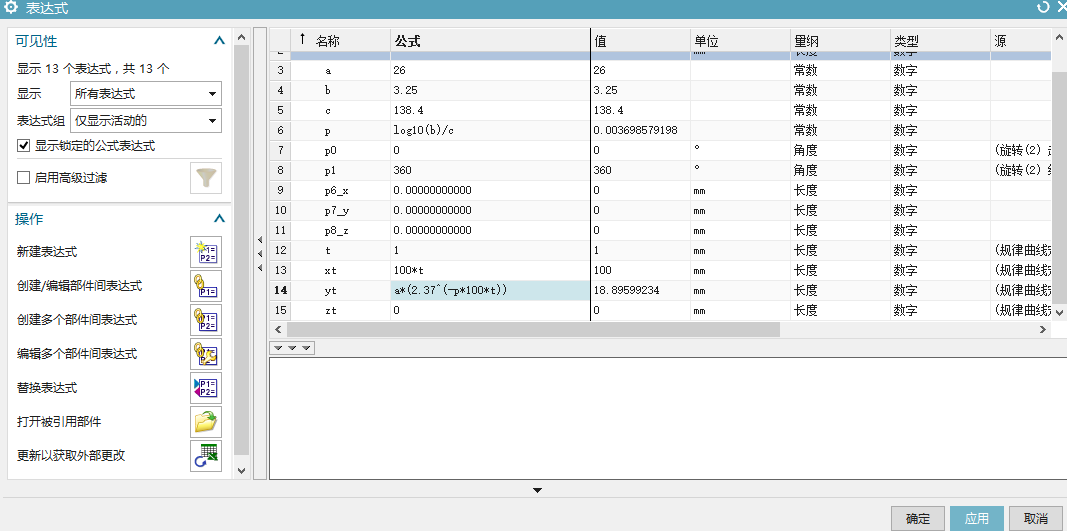Click the 公式 column header
The height and width of the screenshot is (531, 1067).
tap(408, 41)
